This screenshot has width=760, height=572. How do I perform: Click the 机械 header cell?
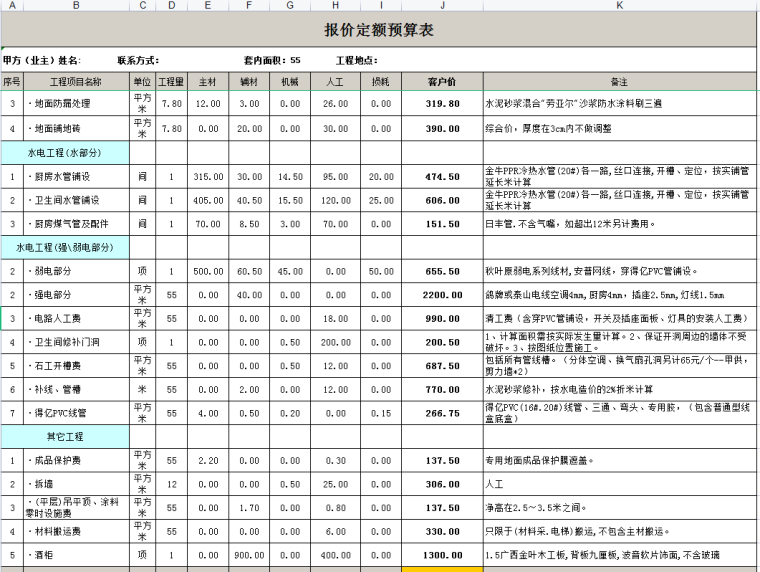coord(290,82)
